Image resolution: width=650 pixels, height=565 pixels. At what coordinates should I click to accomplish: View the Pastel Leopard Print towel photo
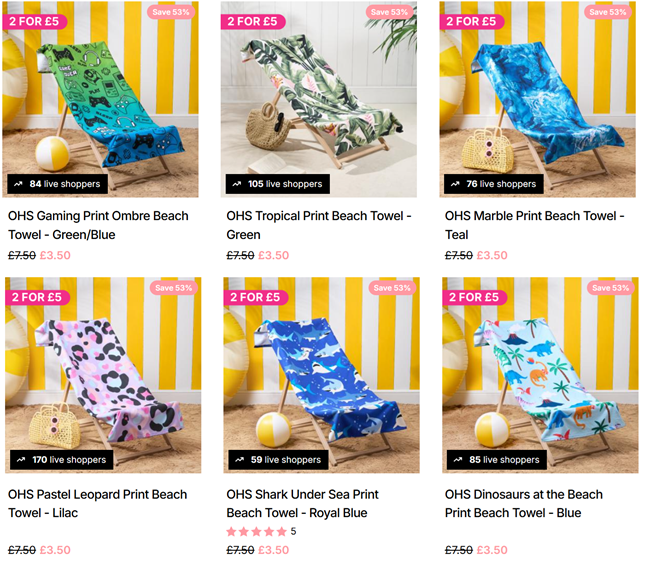tap(103, 375)
